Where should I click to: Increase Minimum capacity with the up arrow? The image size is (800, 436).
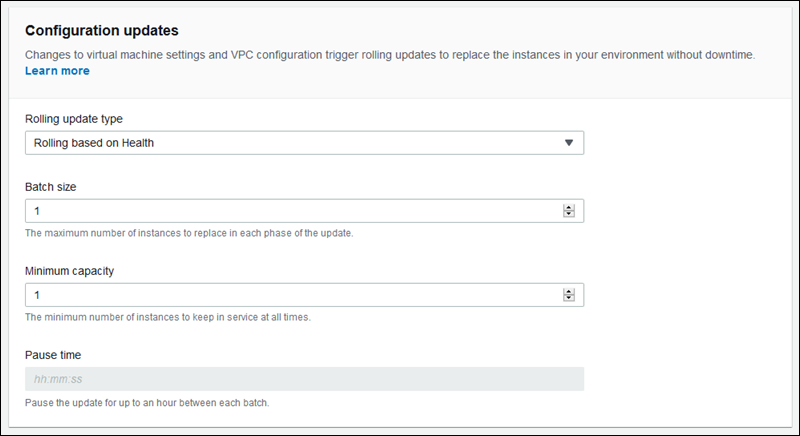pos(568,291)
